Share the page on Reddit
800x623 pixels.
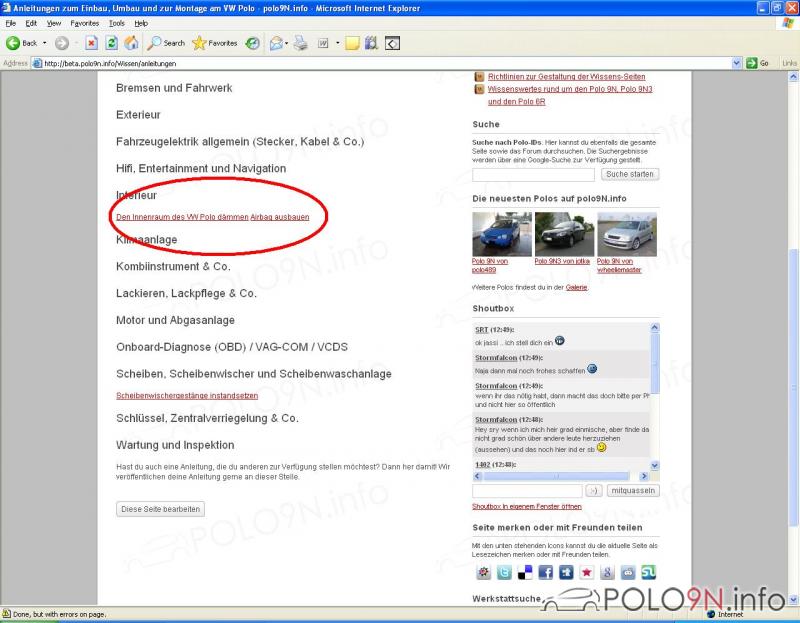tap(628, 572)
